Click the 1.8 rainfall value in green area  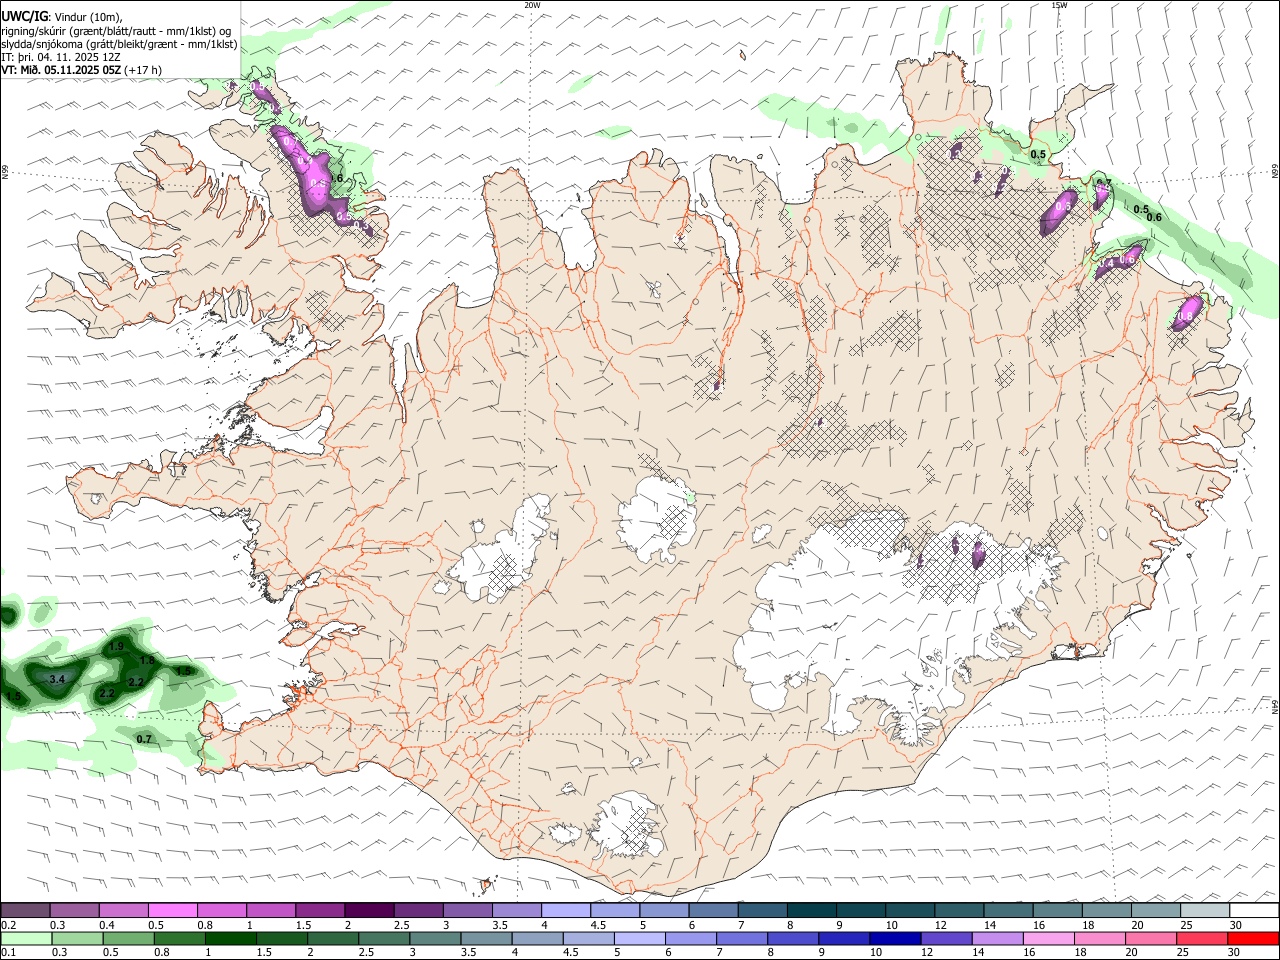point(147,661)
